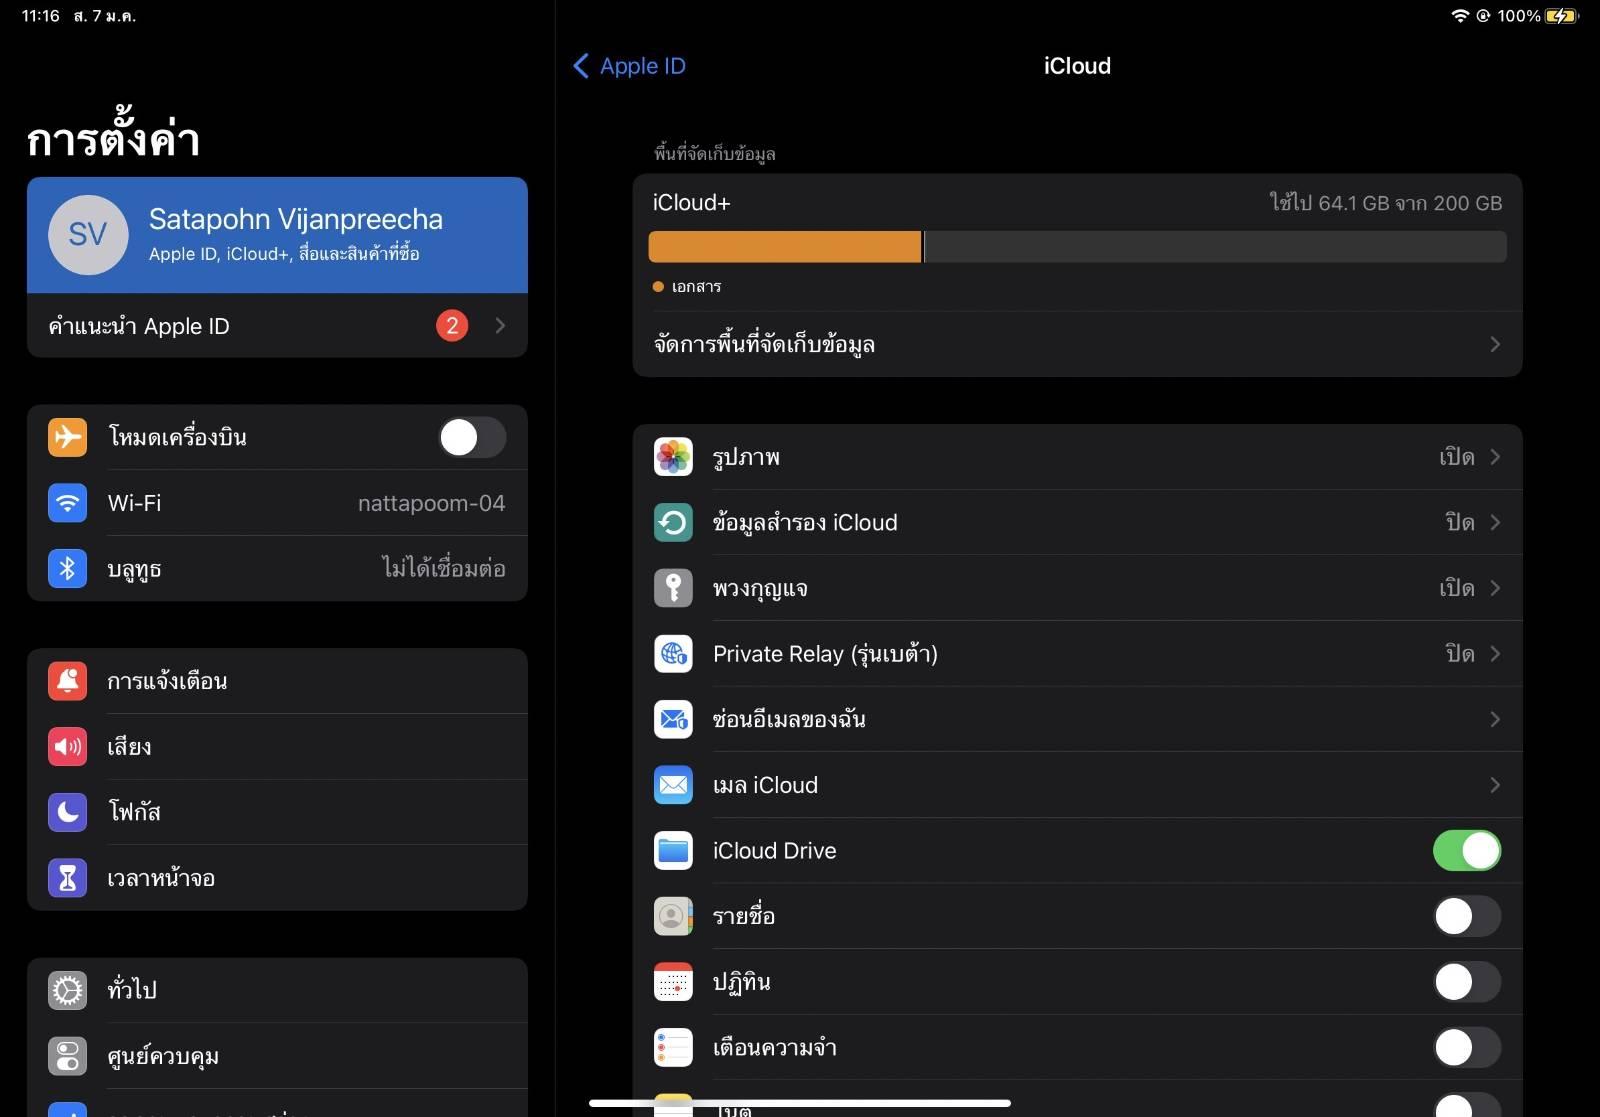Tap the Contacts icon
The height and width of the screenshot is (1117, 1600).
point(673,916)
